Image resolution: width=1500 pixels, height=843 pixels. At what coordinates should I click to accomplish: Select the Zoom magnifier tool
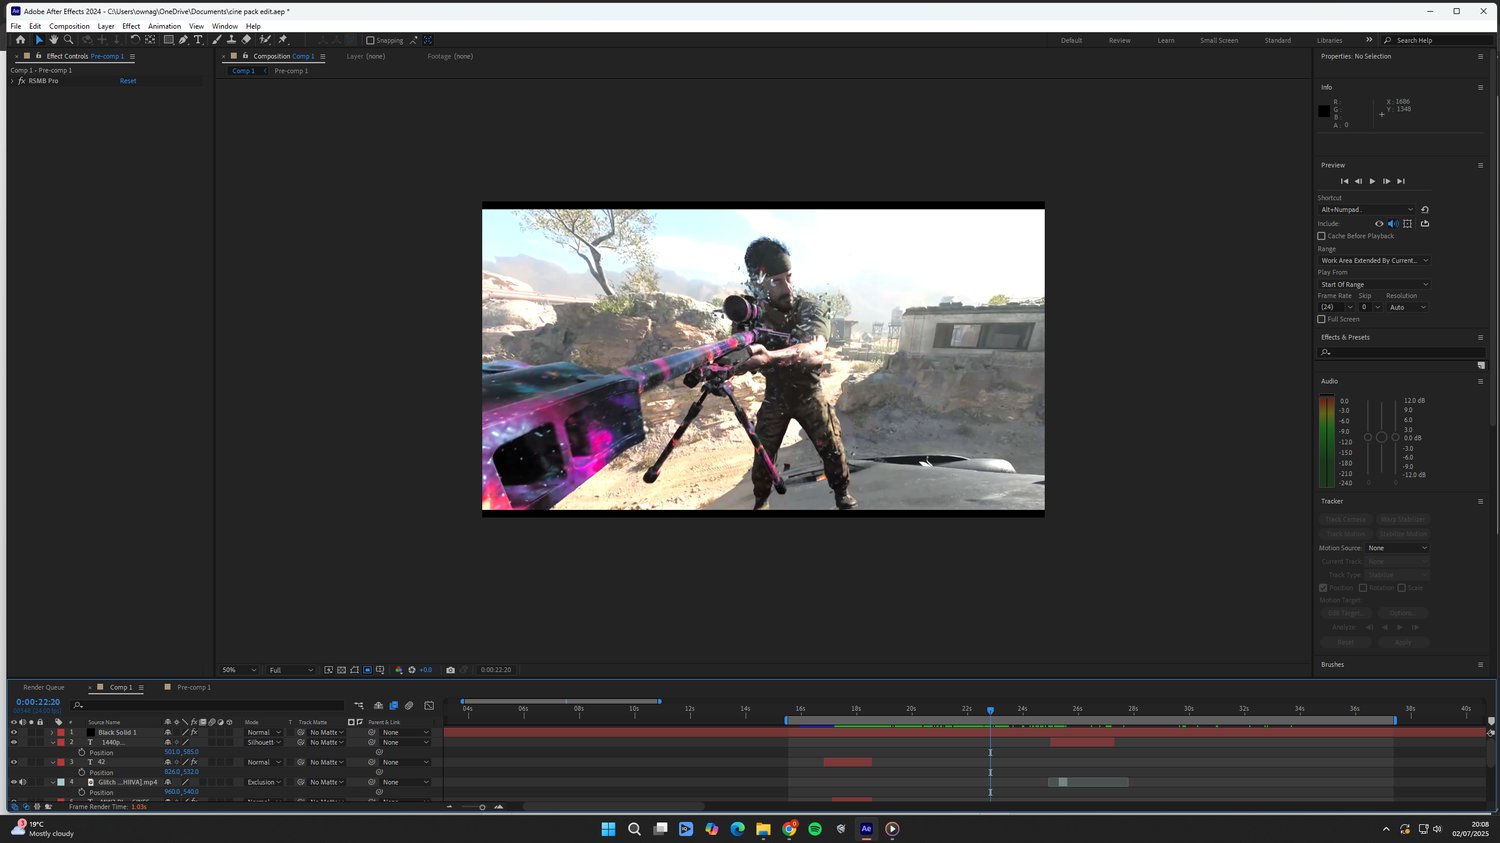click(x=68, y=40)
